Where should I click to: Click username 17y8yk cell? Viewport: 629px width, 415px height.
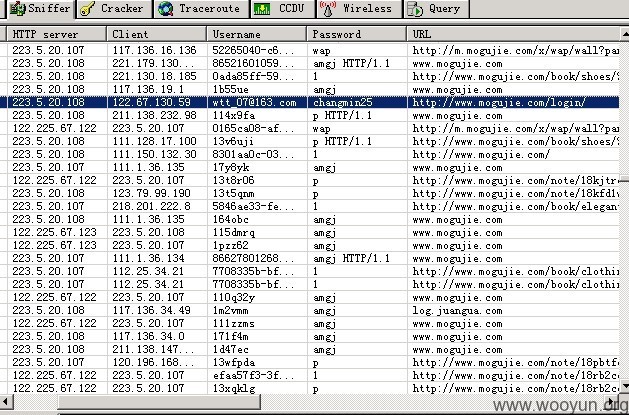(x=257, y=168)
